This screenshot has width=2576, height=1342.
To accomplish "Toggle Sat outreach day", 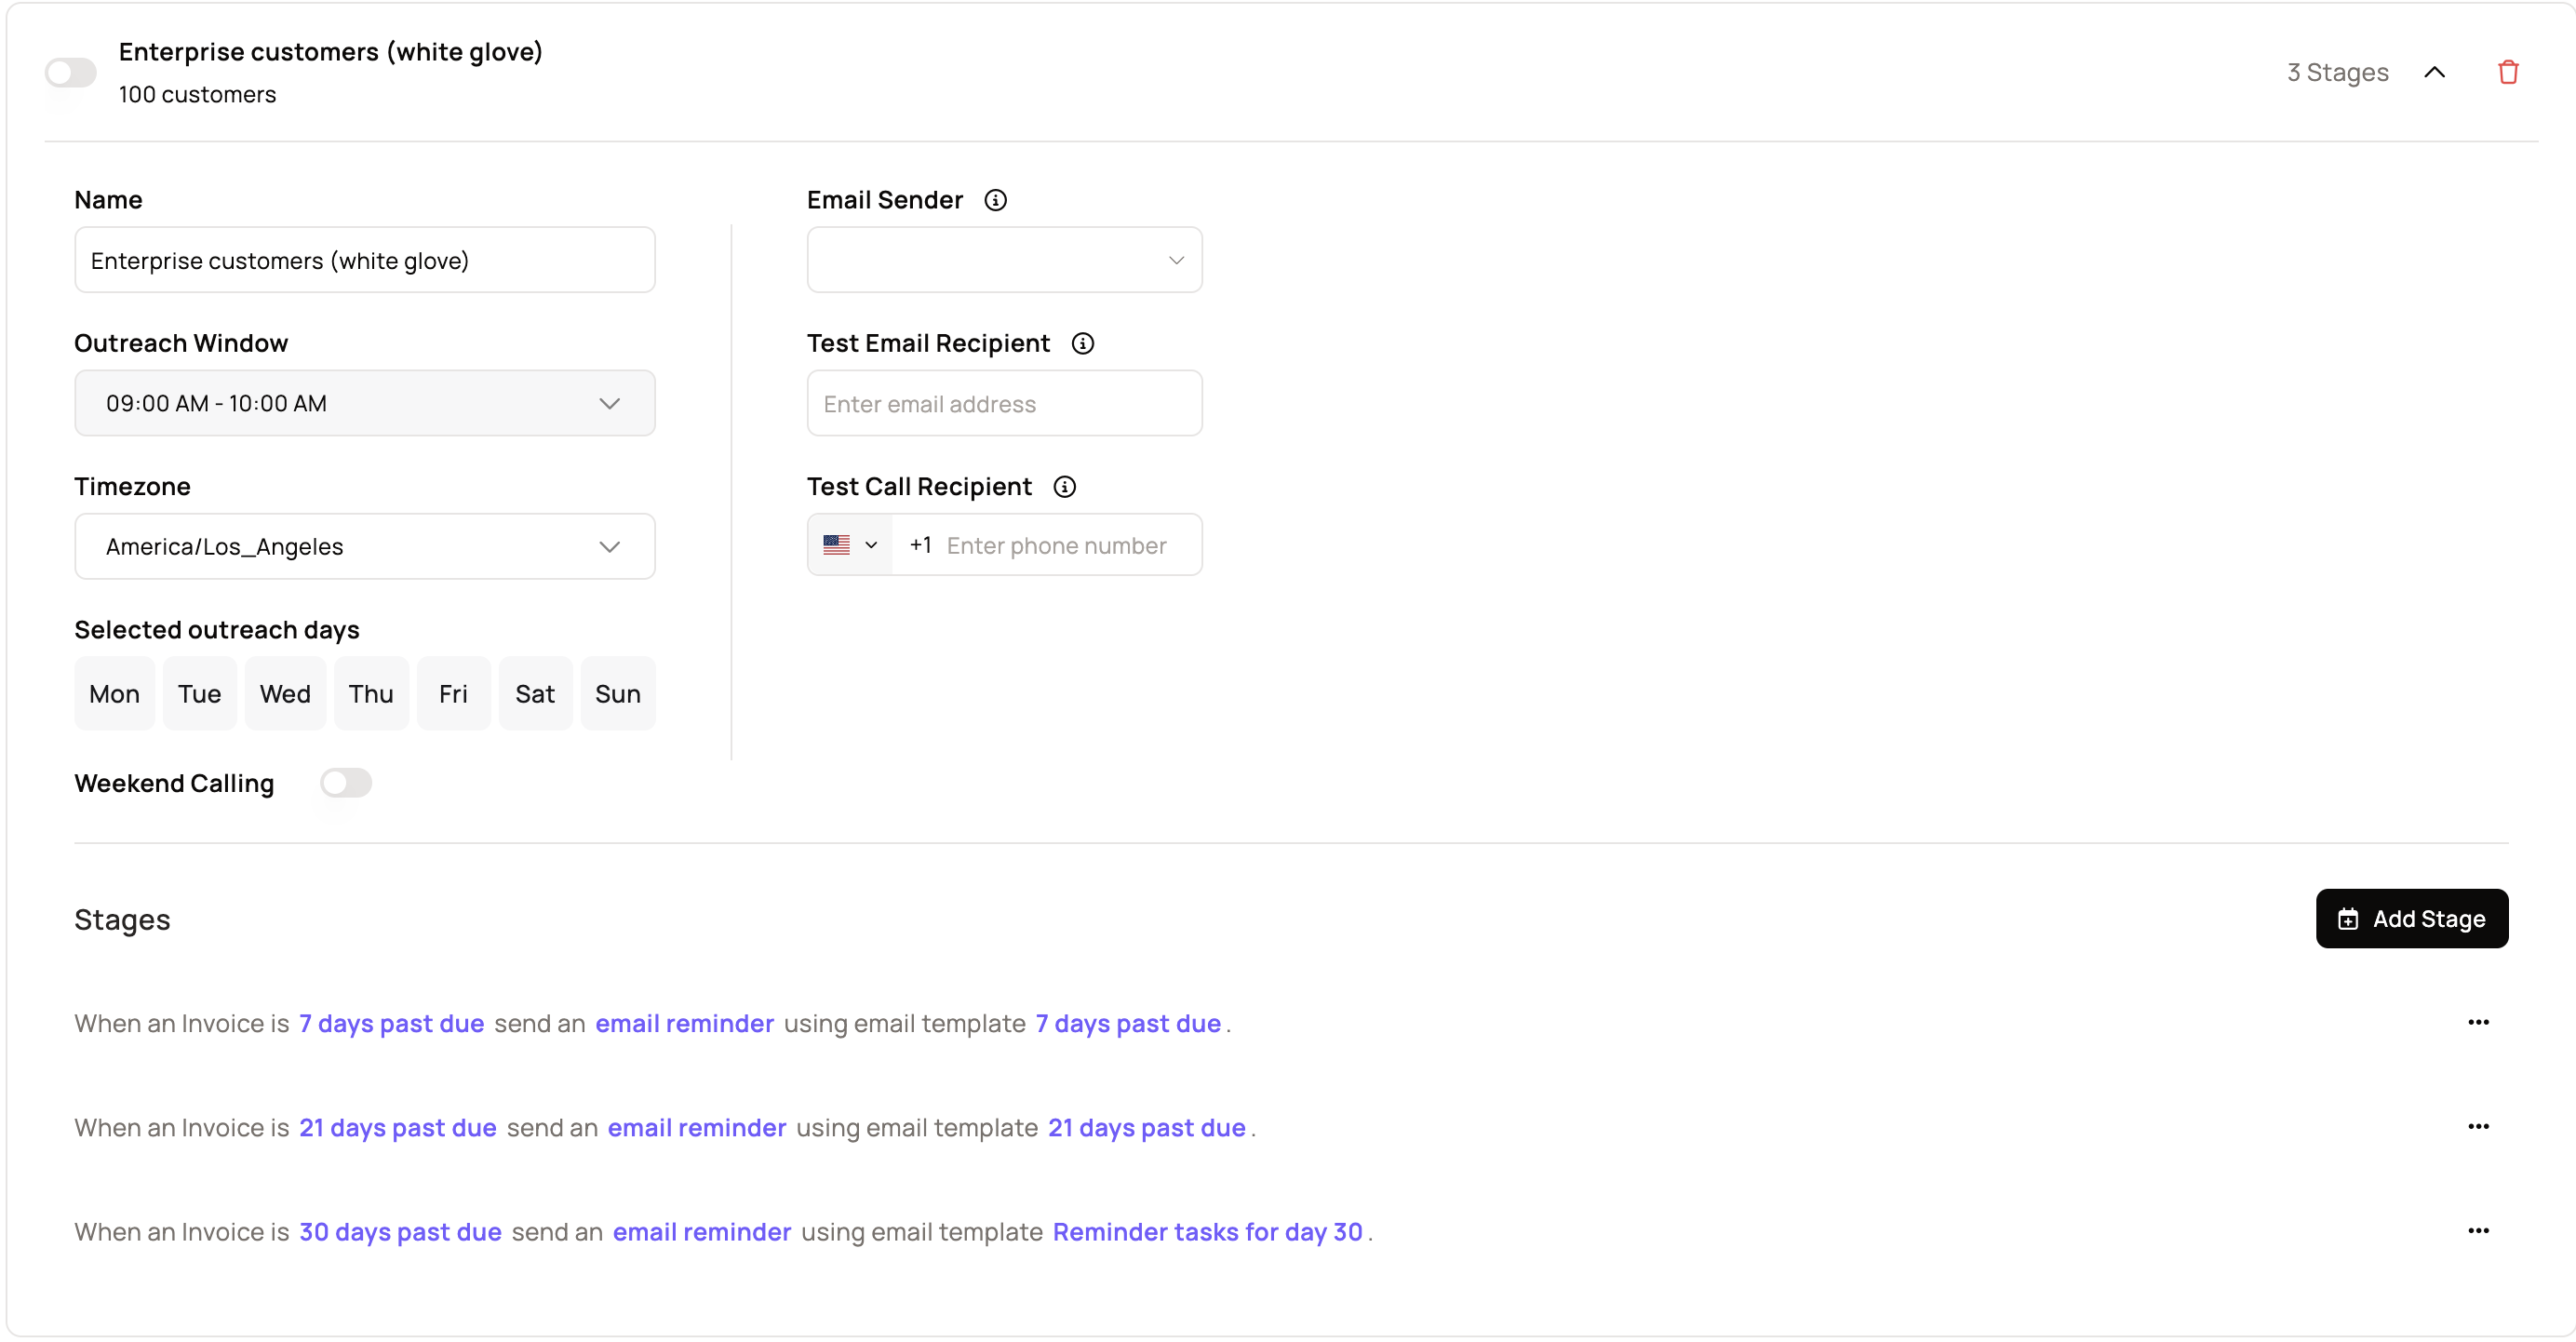I will click(x=534, y=693).
